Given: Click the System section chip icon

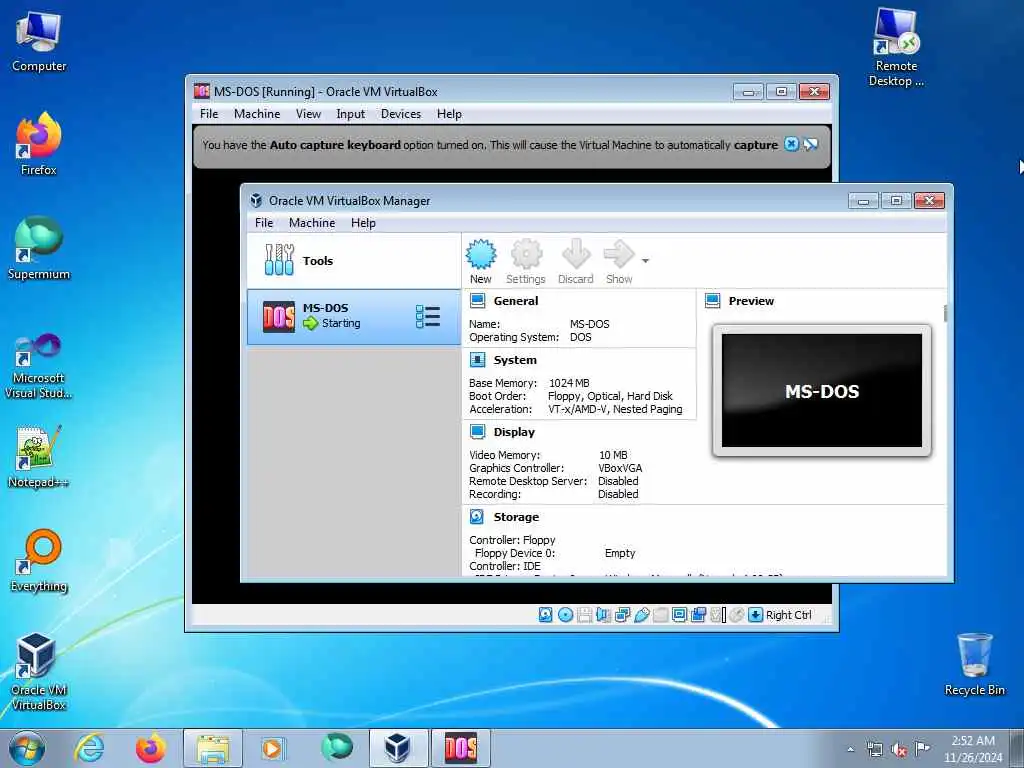Looking at the screenshot, I should [477, 360].
